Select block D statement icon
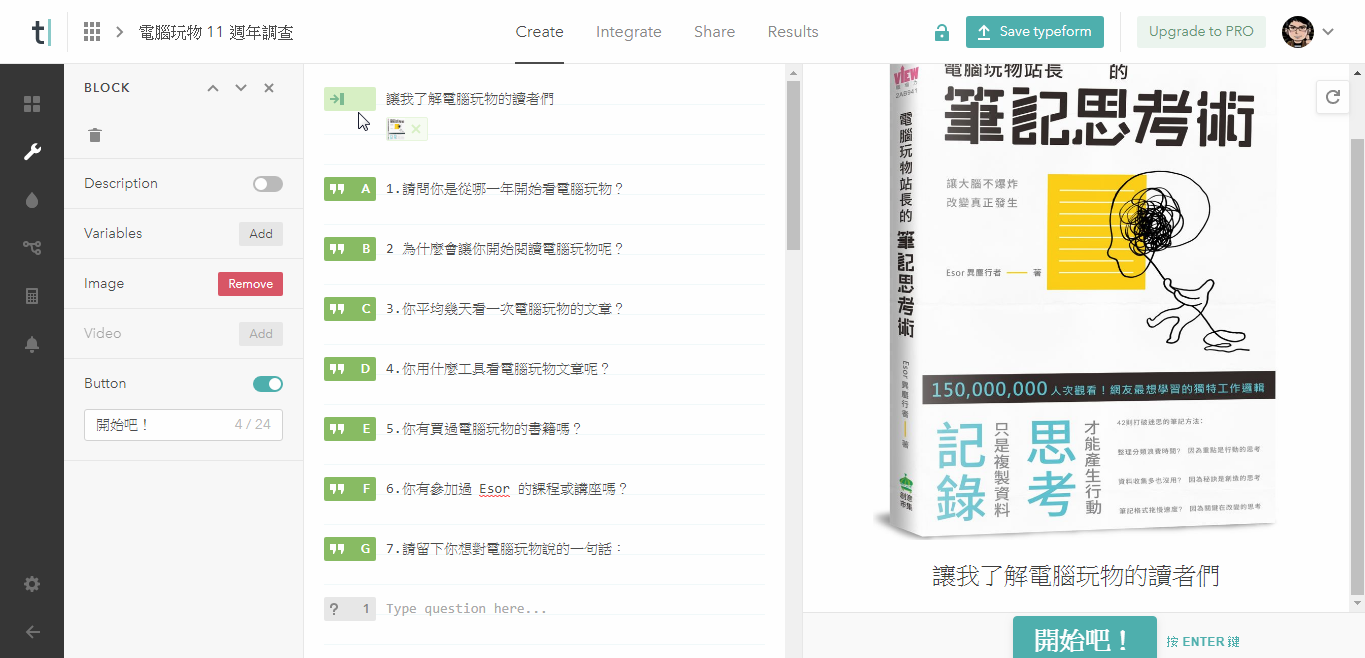The image size is (1365, 658). 350,368
